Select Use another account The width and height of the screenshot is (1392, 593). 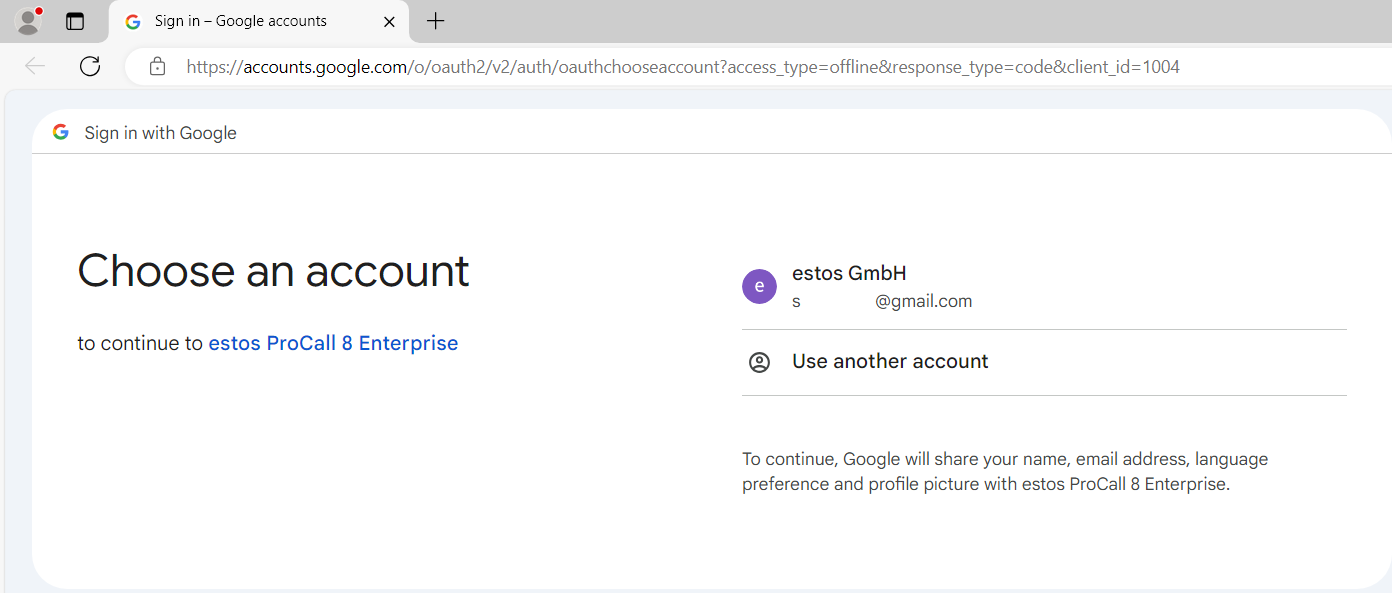coord(890,362)
